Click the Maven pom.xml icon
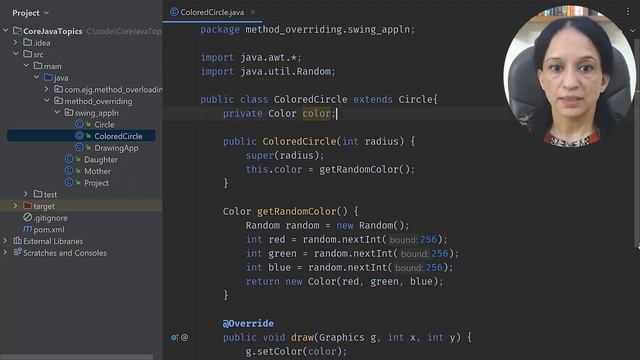This screenshot has height=360, width=640. [27, 229]
